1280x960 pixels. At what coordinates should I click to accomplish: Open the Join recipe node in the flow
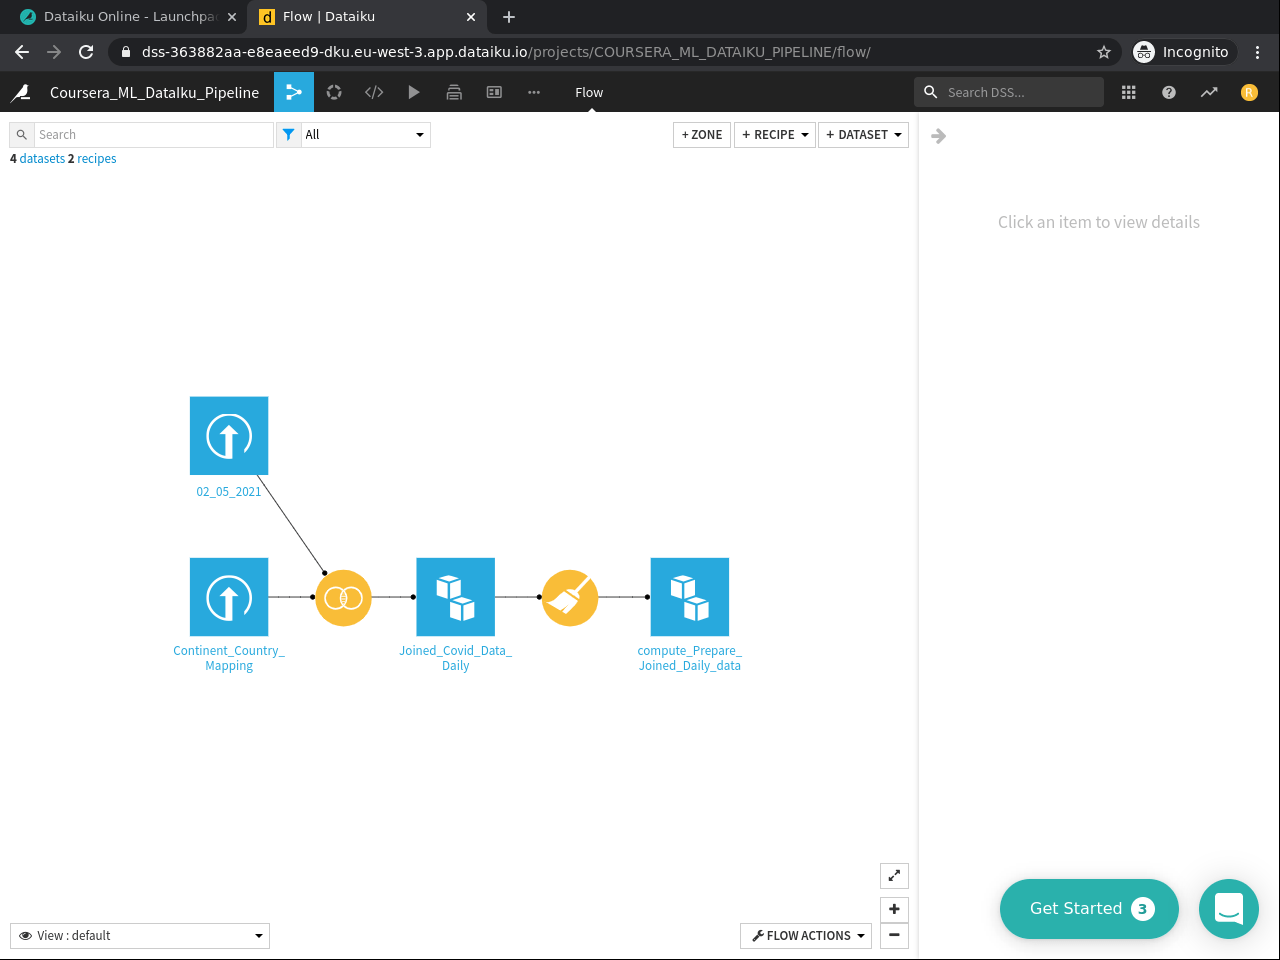(343, 597)
